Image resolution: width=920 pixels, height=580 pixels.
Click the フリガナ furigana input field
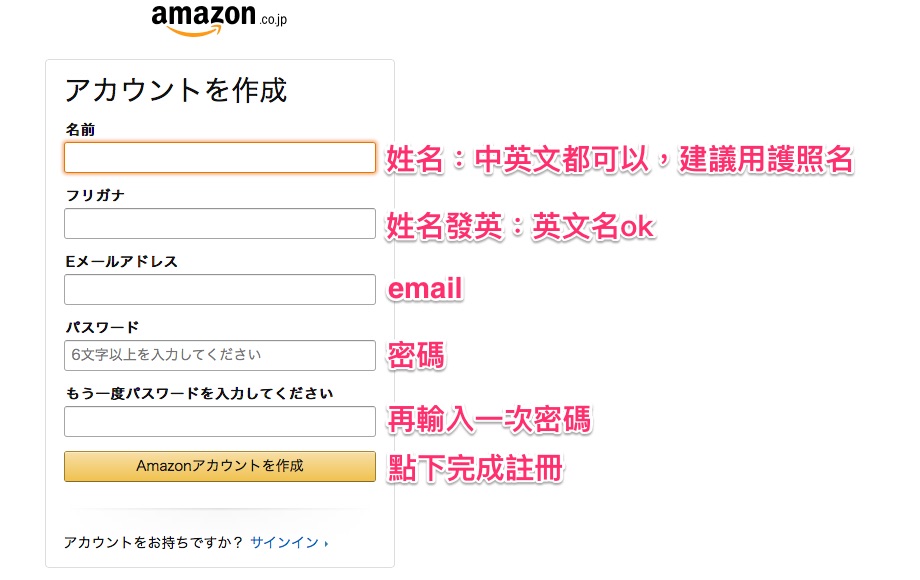point(220,223)
